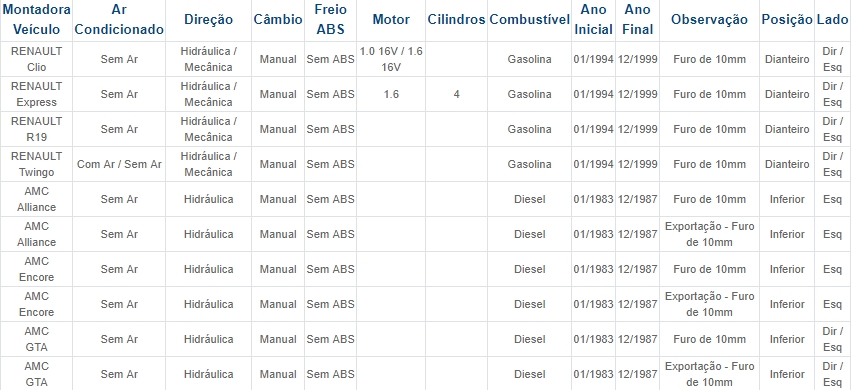Select the Ar Condicionado column header
851x390 pixels.
(119, 20)
